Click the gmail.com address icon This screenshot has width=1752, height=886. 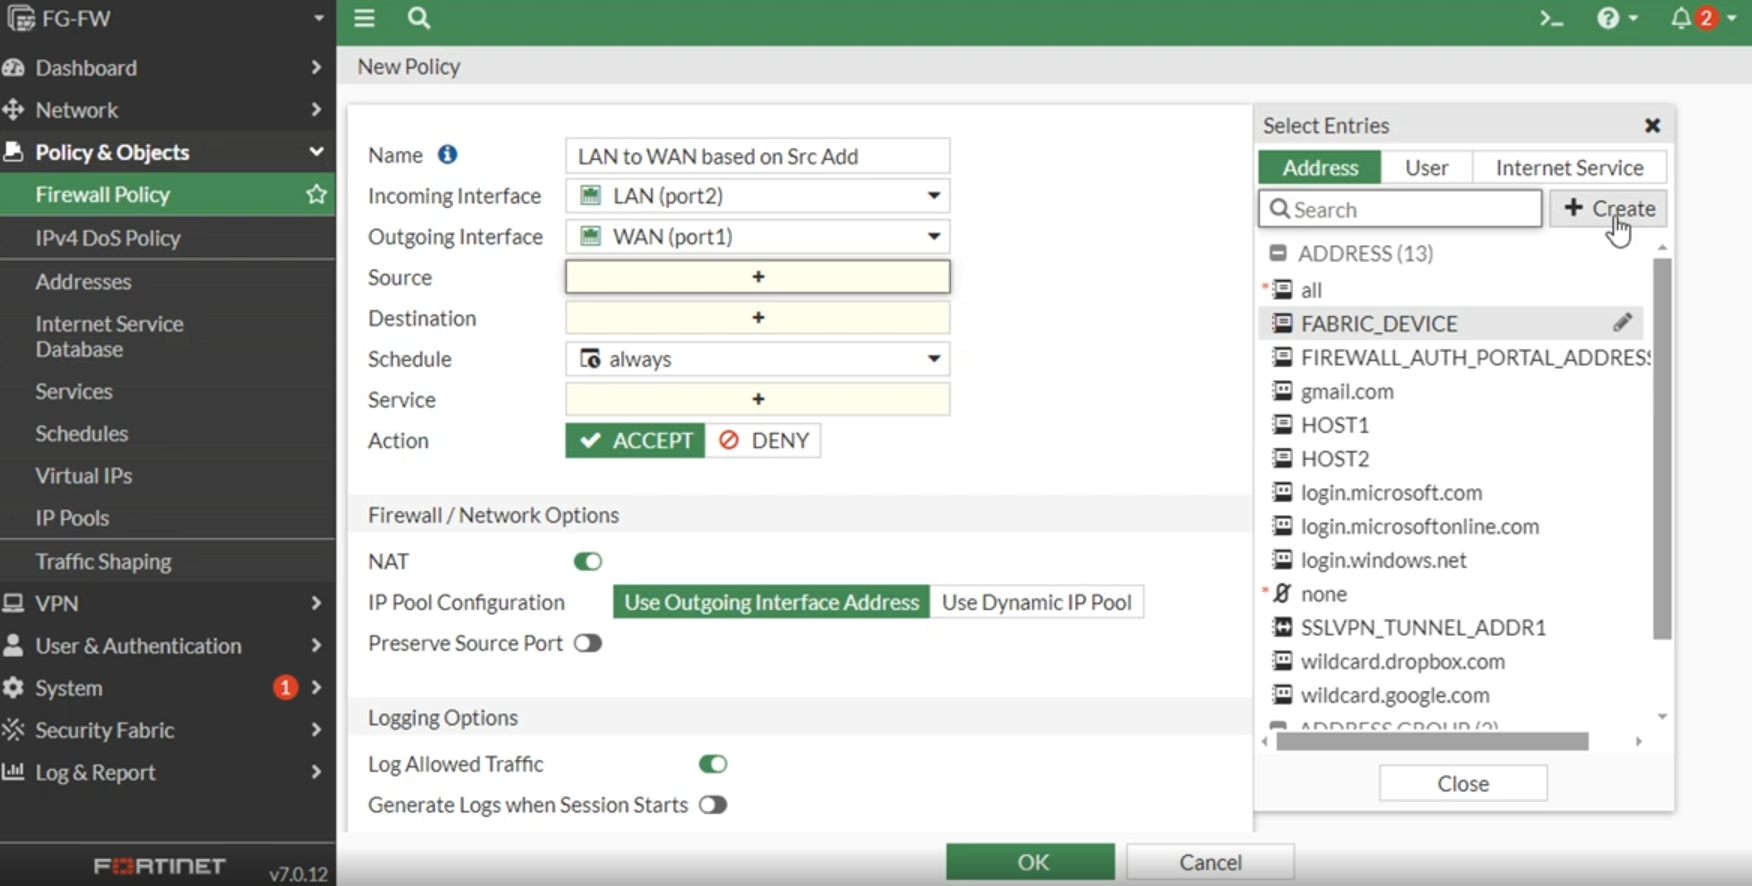click(x=1282, y=391)
